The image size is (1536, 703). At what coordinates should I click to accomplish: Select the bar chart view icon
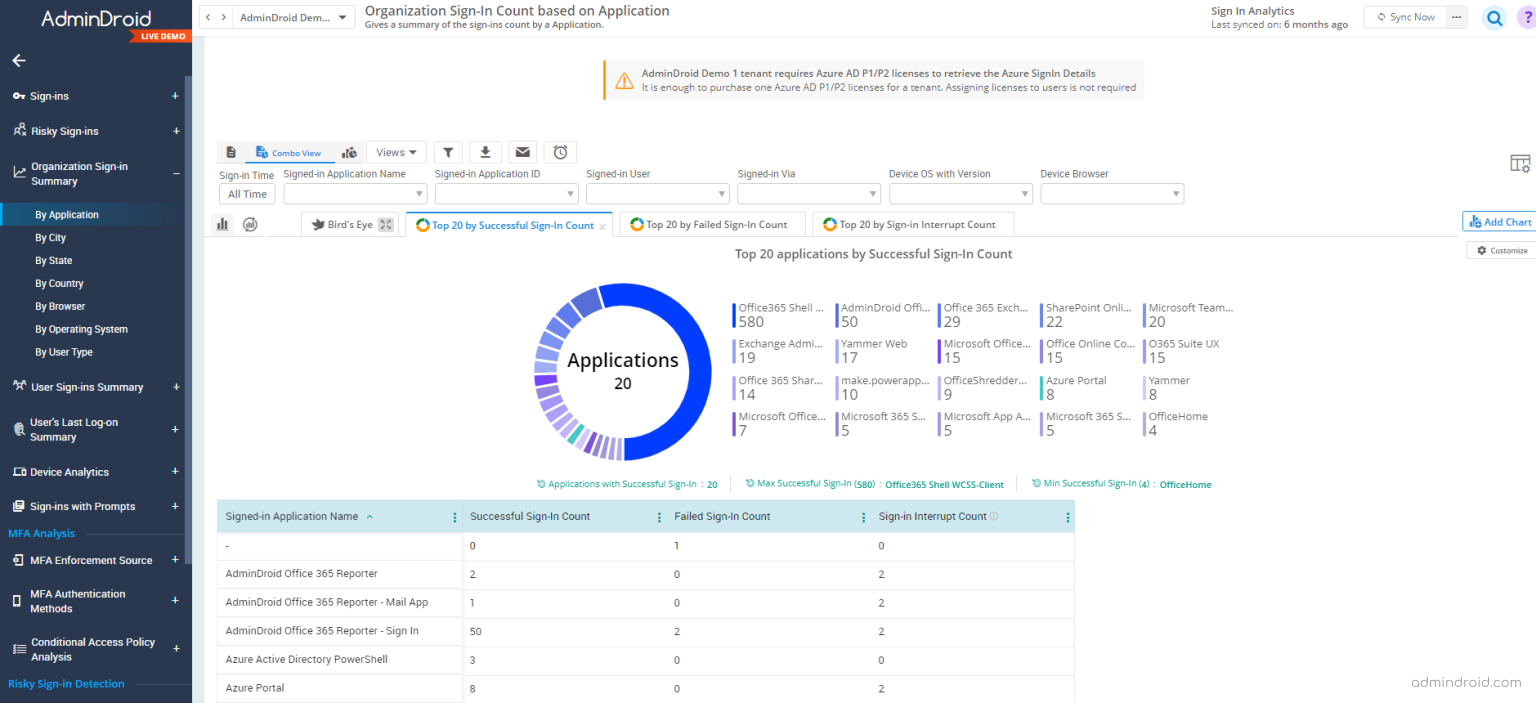pos(221,224)
